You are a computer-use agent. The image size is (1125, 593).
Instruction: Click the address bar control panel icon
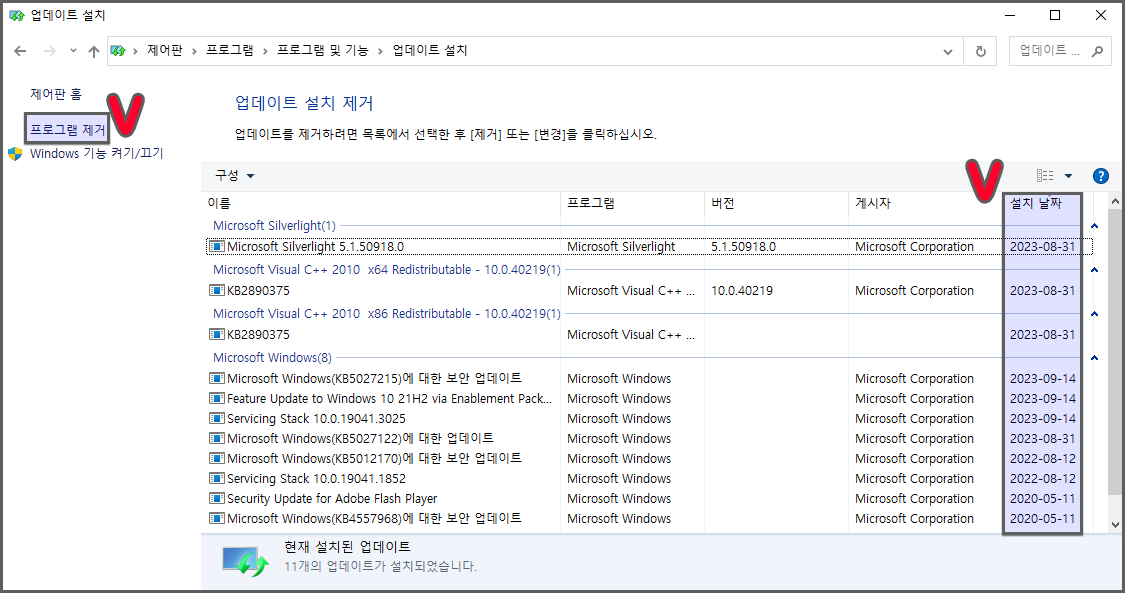[118, 51]
